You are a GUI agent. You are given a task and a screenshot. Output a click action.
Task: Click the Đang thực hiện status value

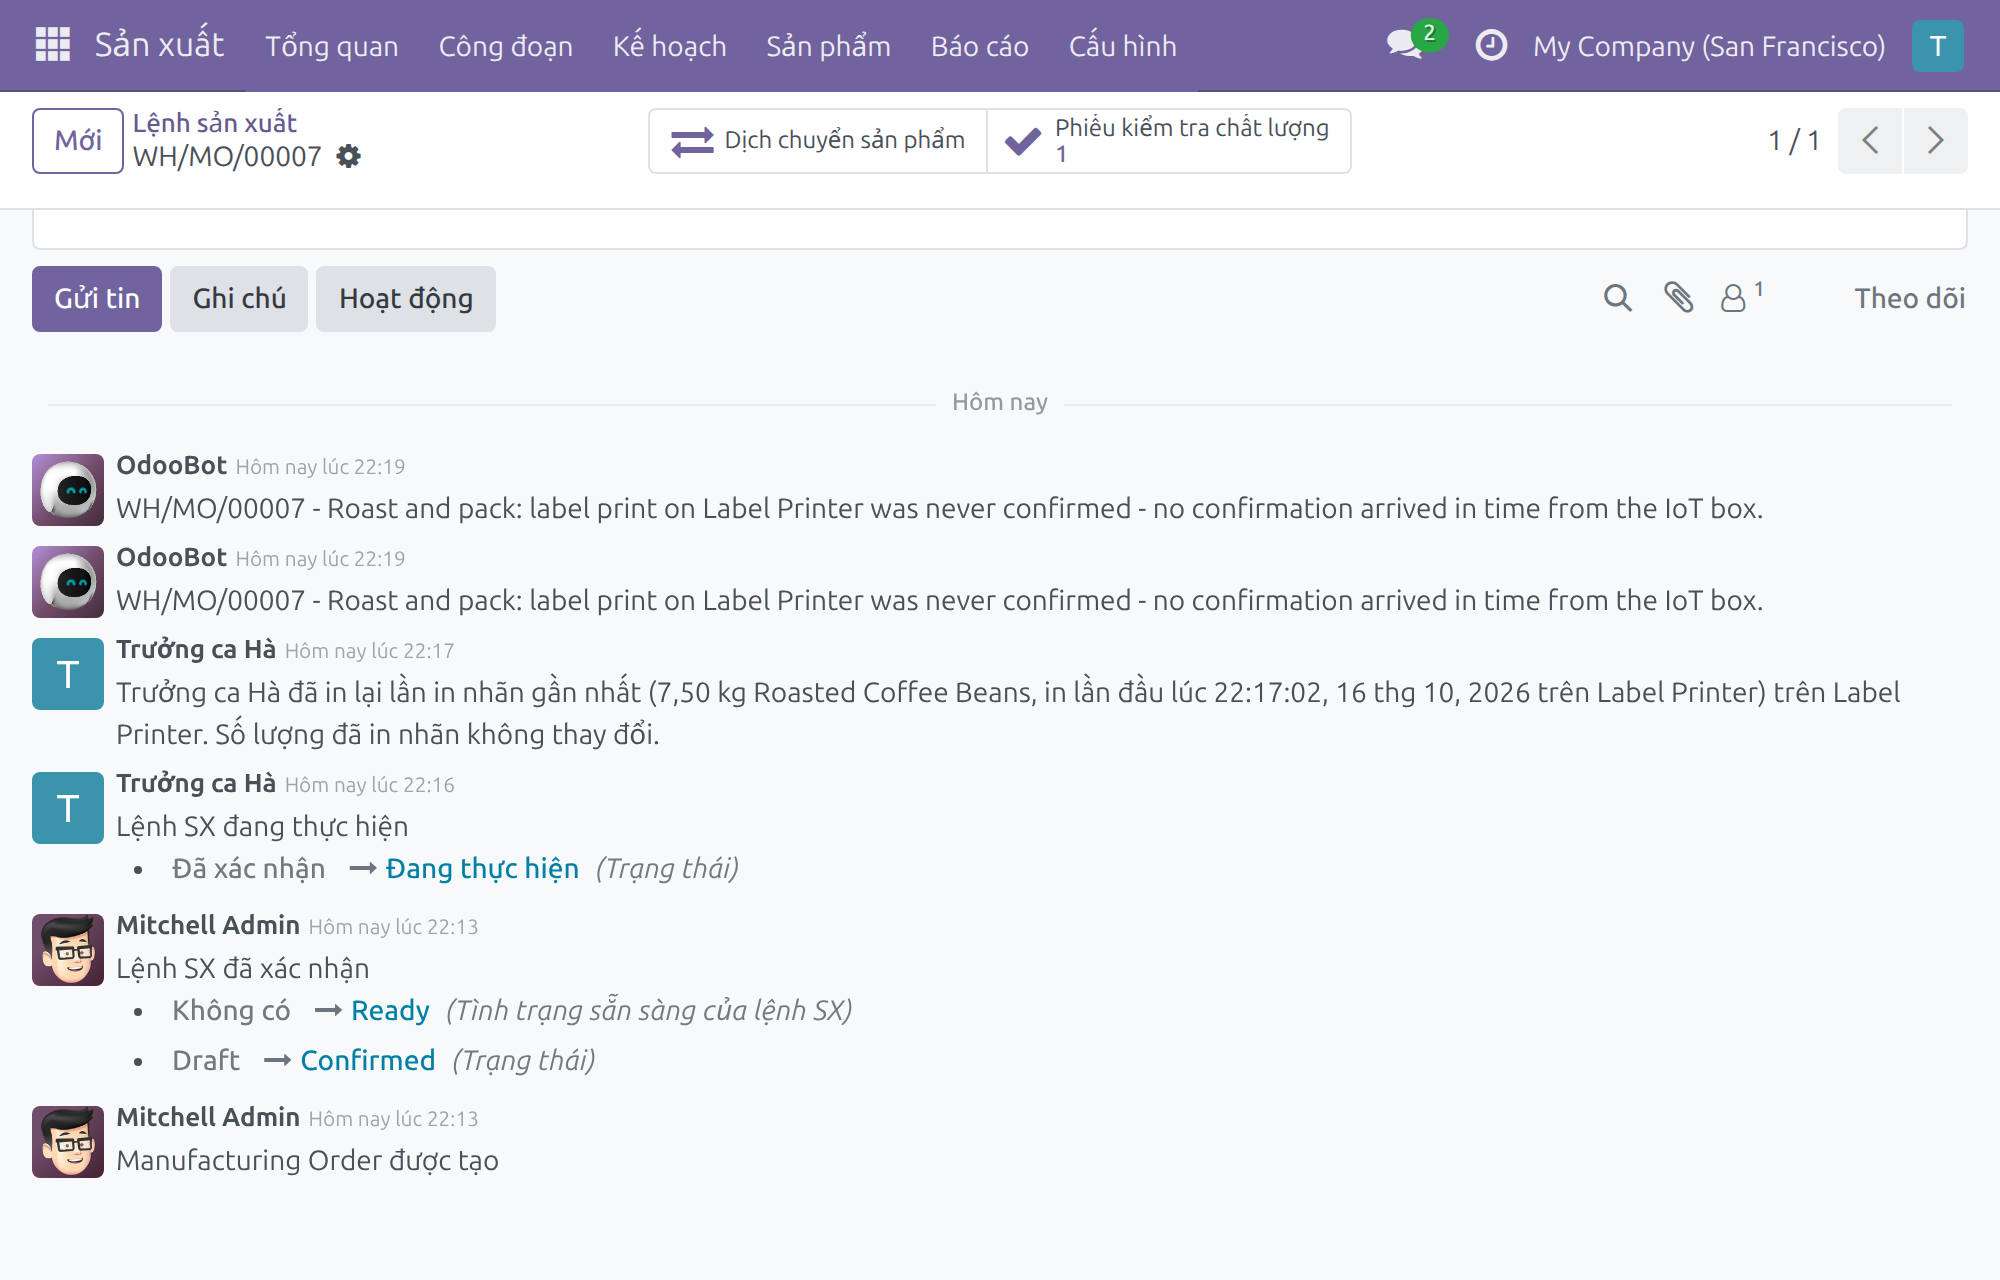click(482, 868)
